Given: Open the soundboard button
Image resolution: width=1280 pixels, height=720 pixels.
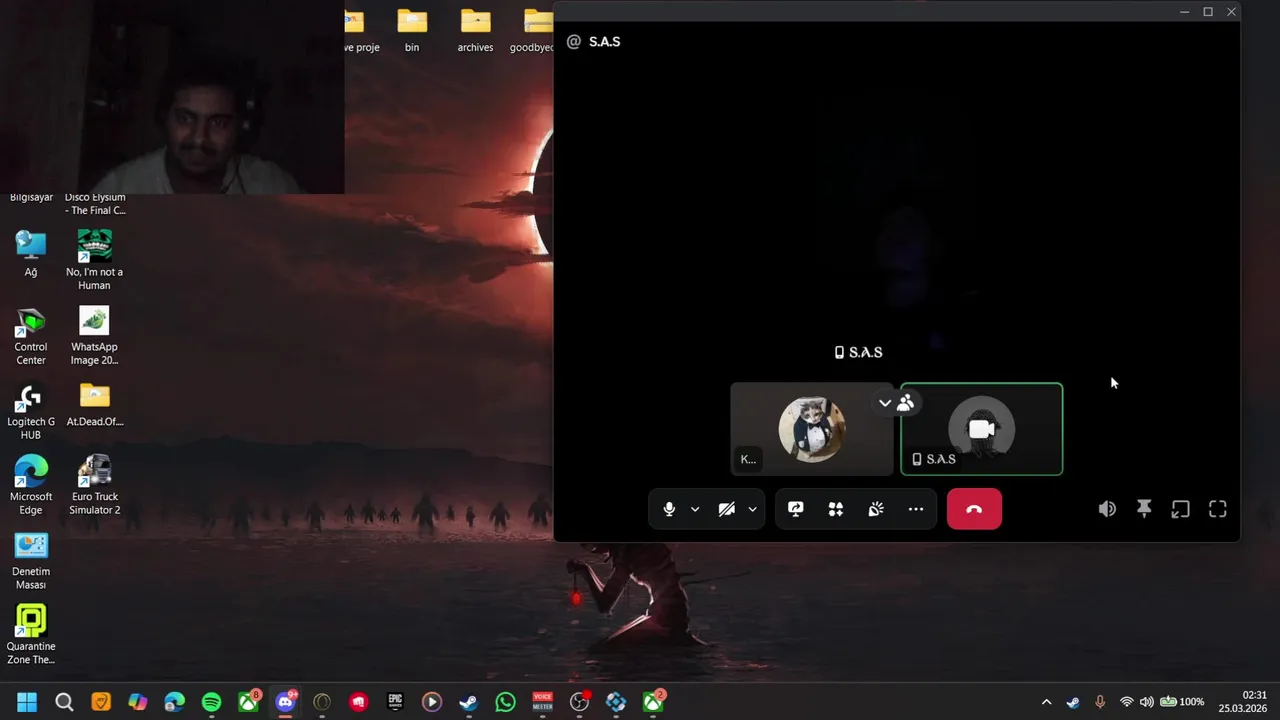Looking at the screenshot, I should [876, 509].
